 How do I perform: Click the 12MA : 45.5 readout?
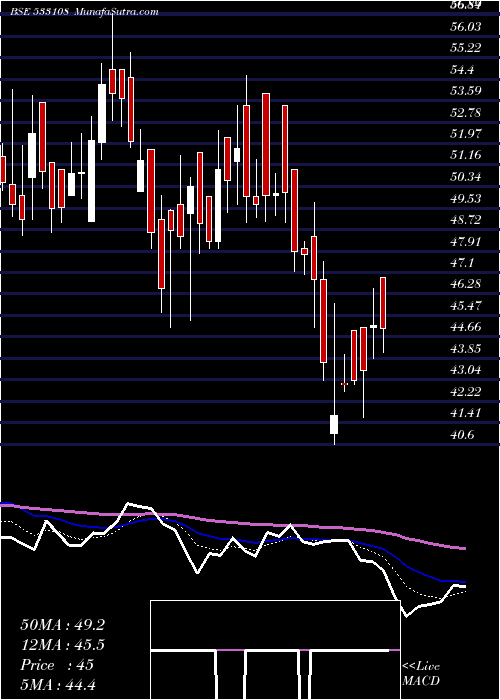coord(62,645)
